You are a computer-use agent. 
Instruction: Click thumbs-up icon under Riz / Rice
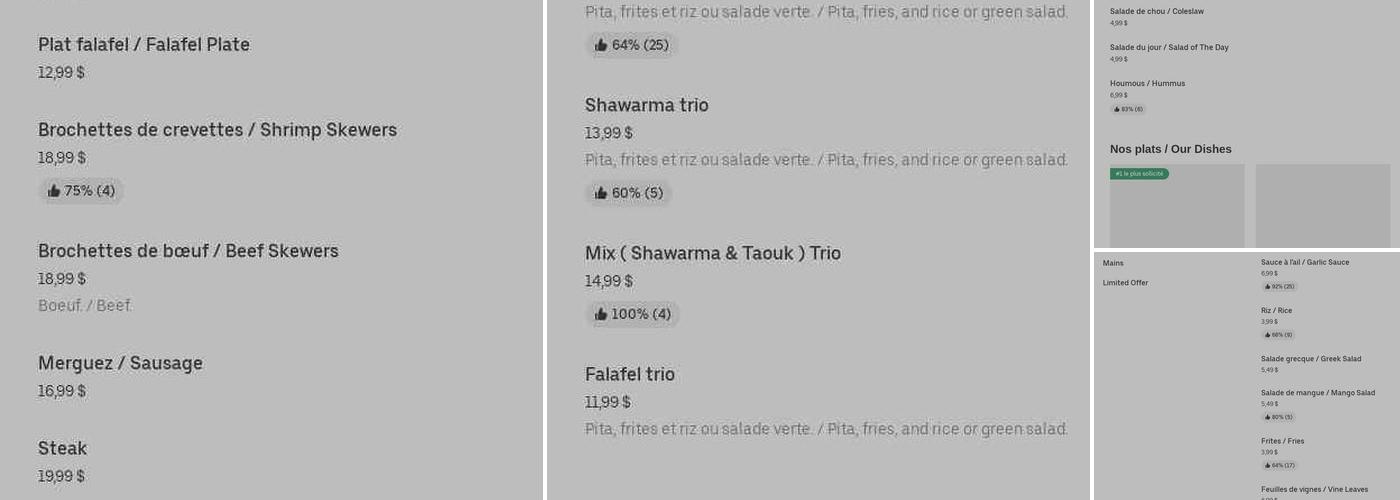1267,335
